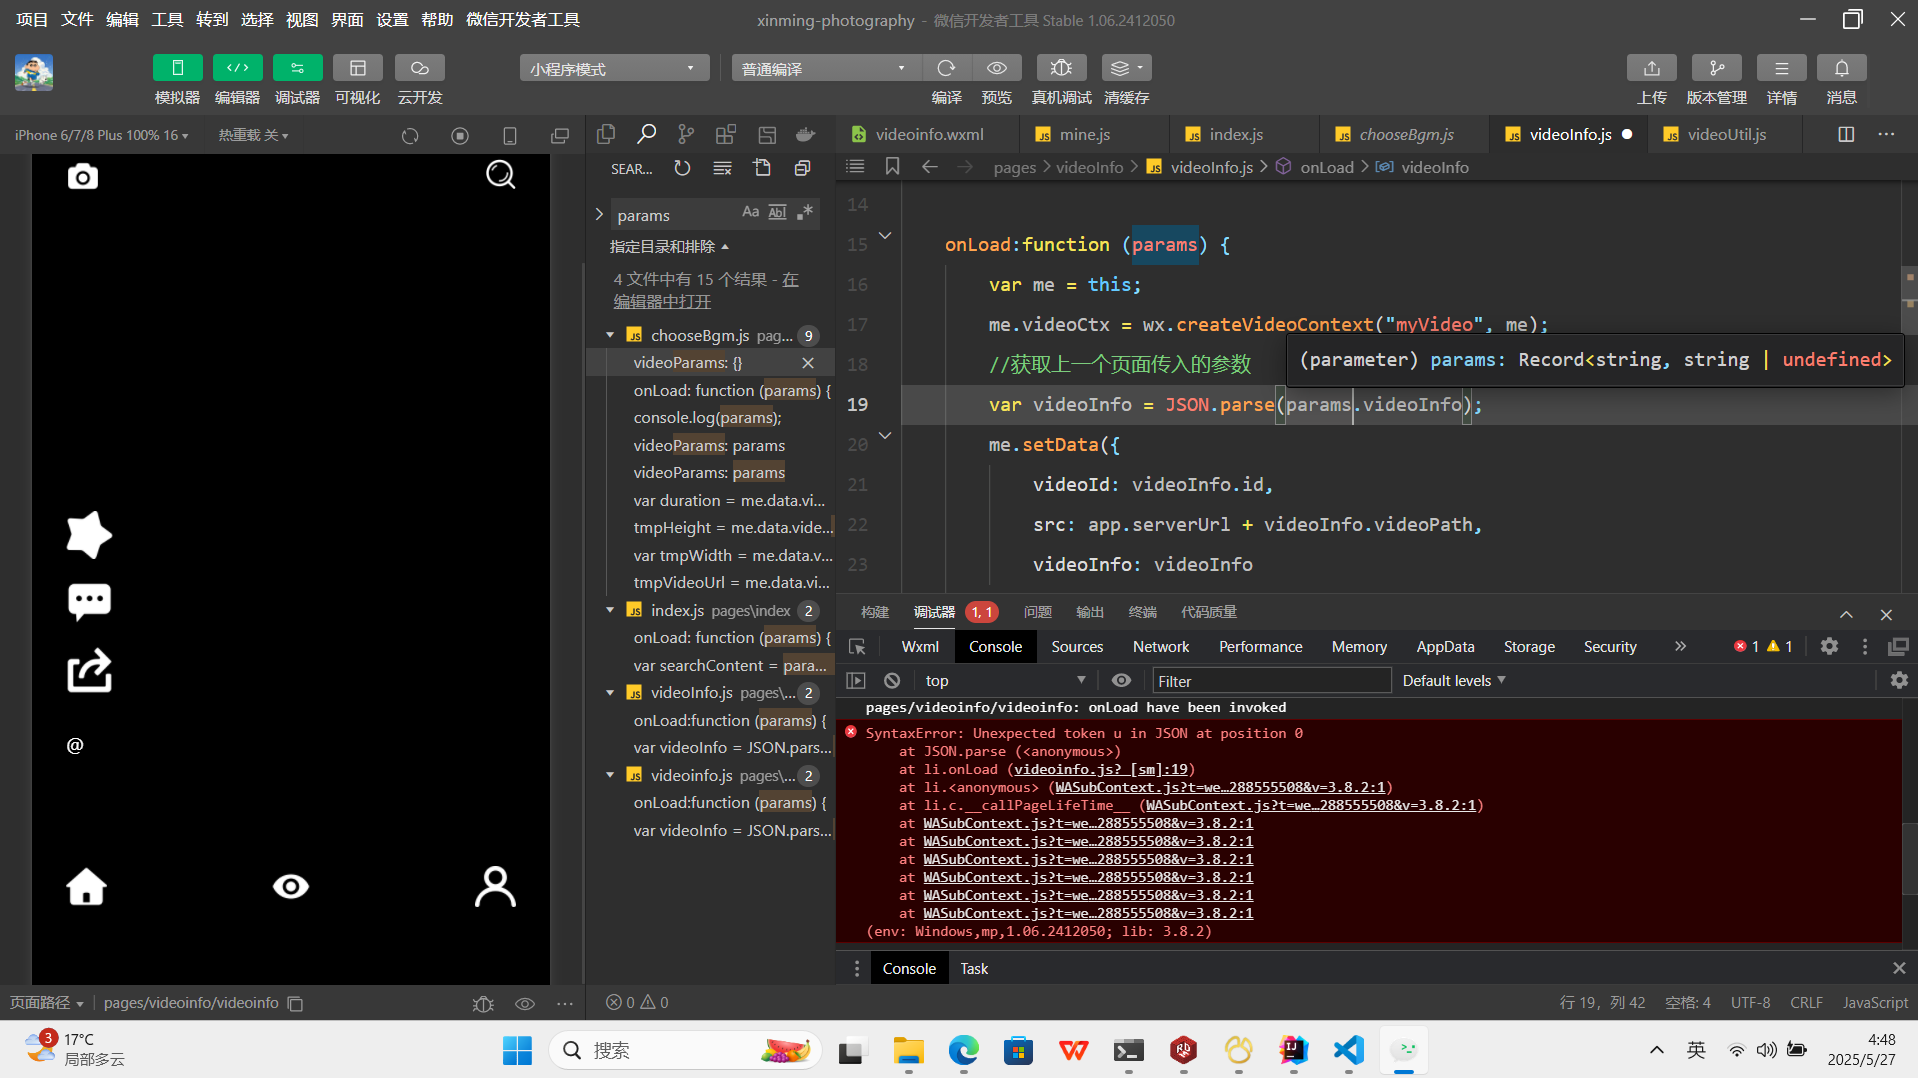This screenshot has width=1918, height=1078.
Task: Open the messages bell
Action: (x=1841, y=68)
